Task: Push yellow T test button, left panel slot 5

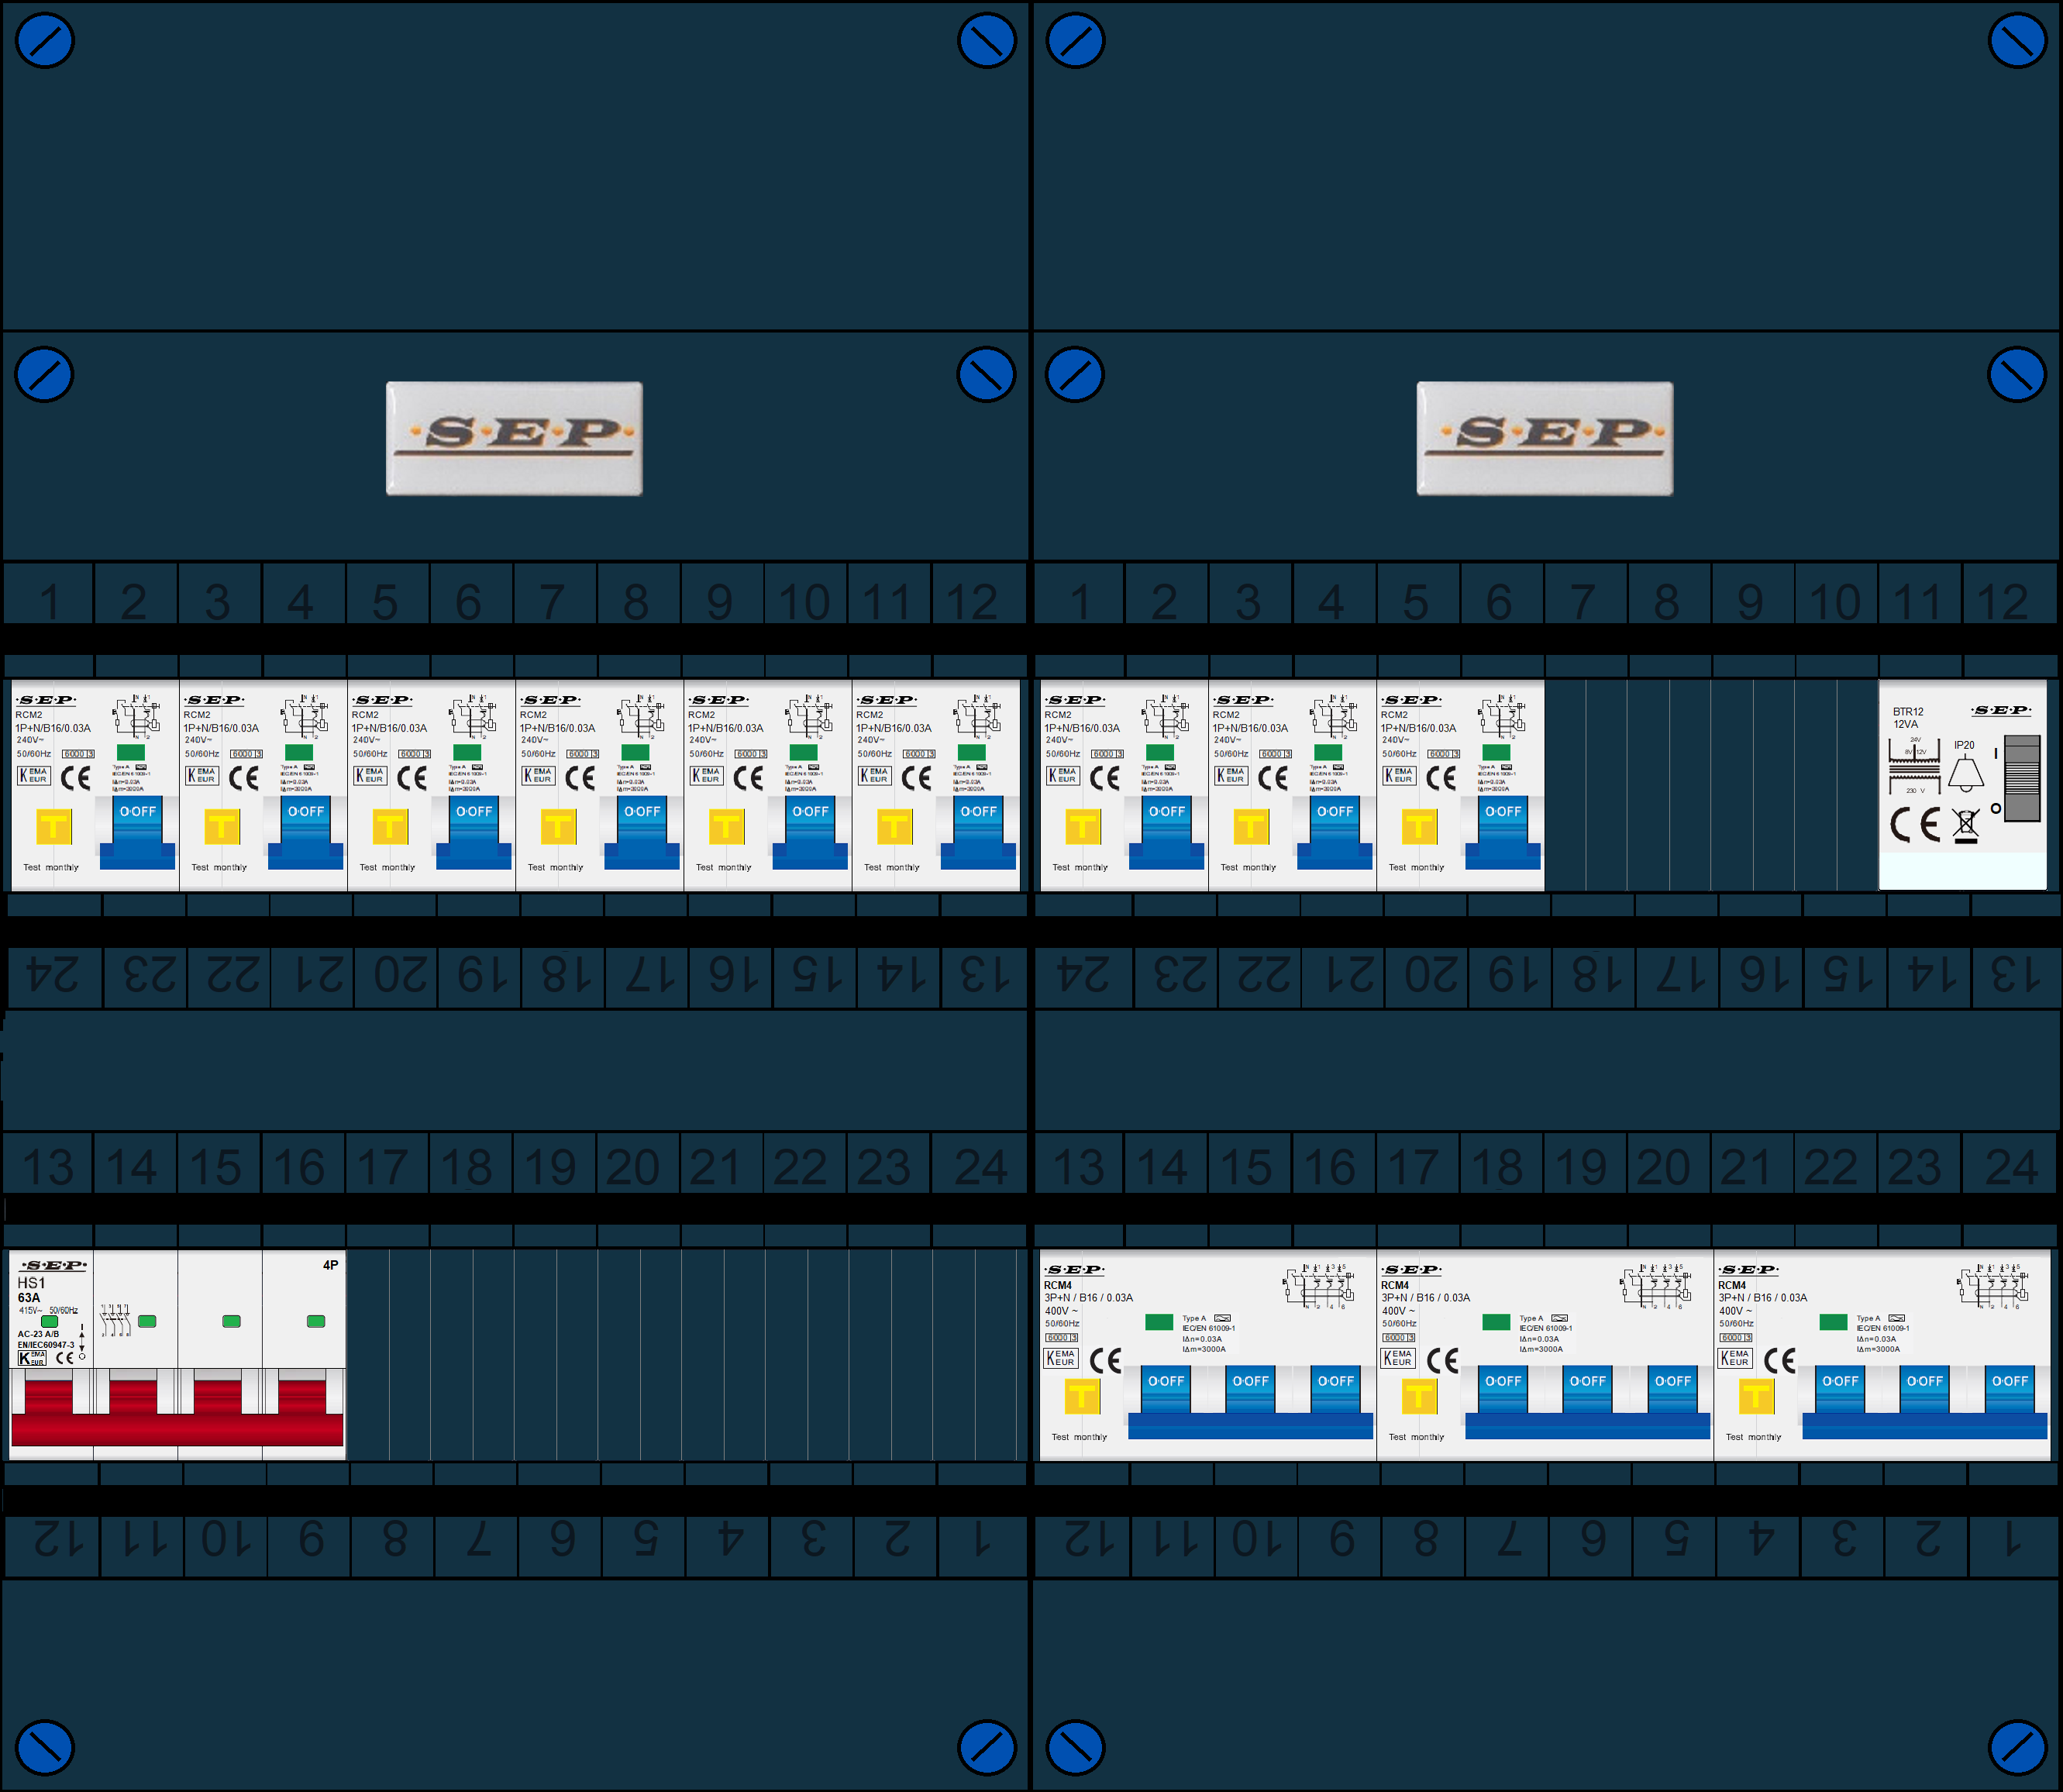Action: click(x=390, y=827)
